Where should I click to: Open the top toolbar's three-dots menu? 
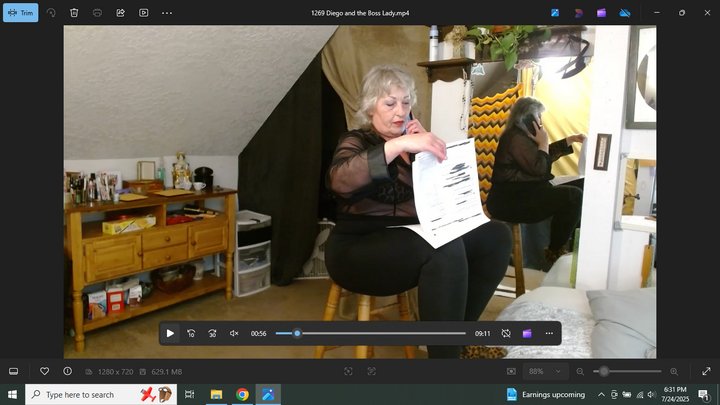coord(167,13)
